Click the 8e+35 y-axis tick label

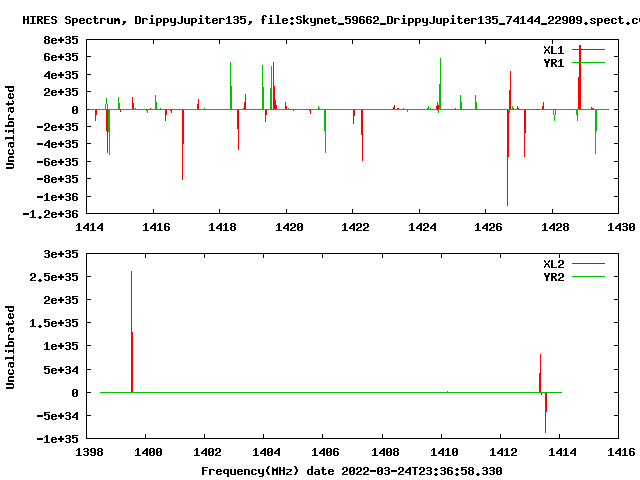tap(61, 40)
